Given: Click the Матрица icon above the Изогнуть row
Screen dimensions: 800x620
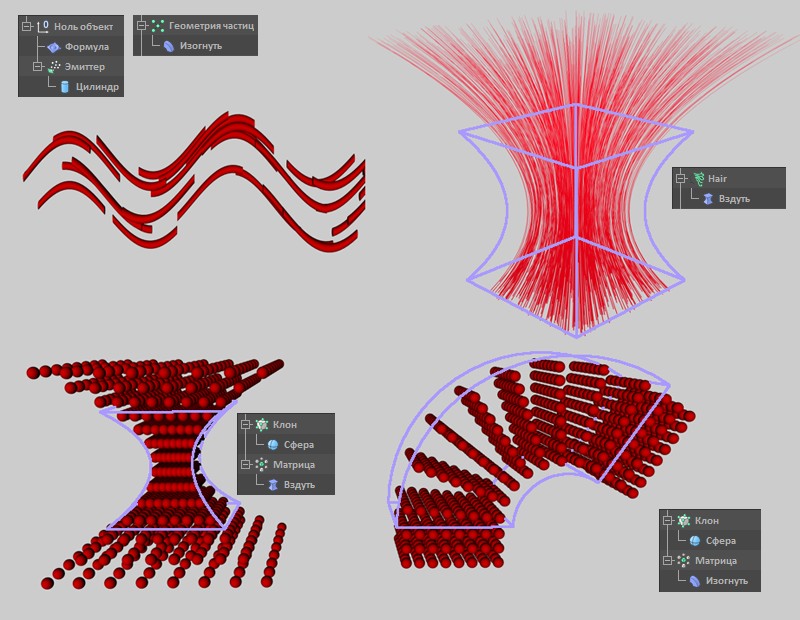Looking at the screenshot, I should point(684,560).
